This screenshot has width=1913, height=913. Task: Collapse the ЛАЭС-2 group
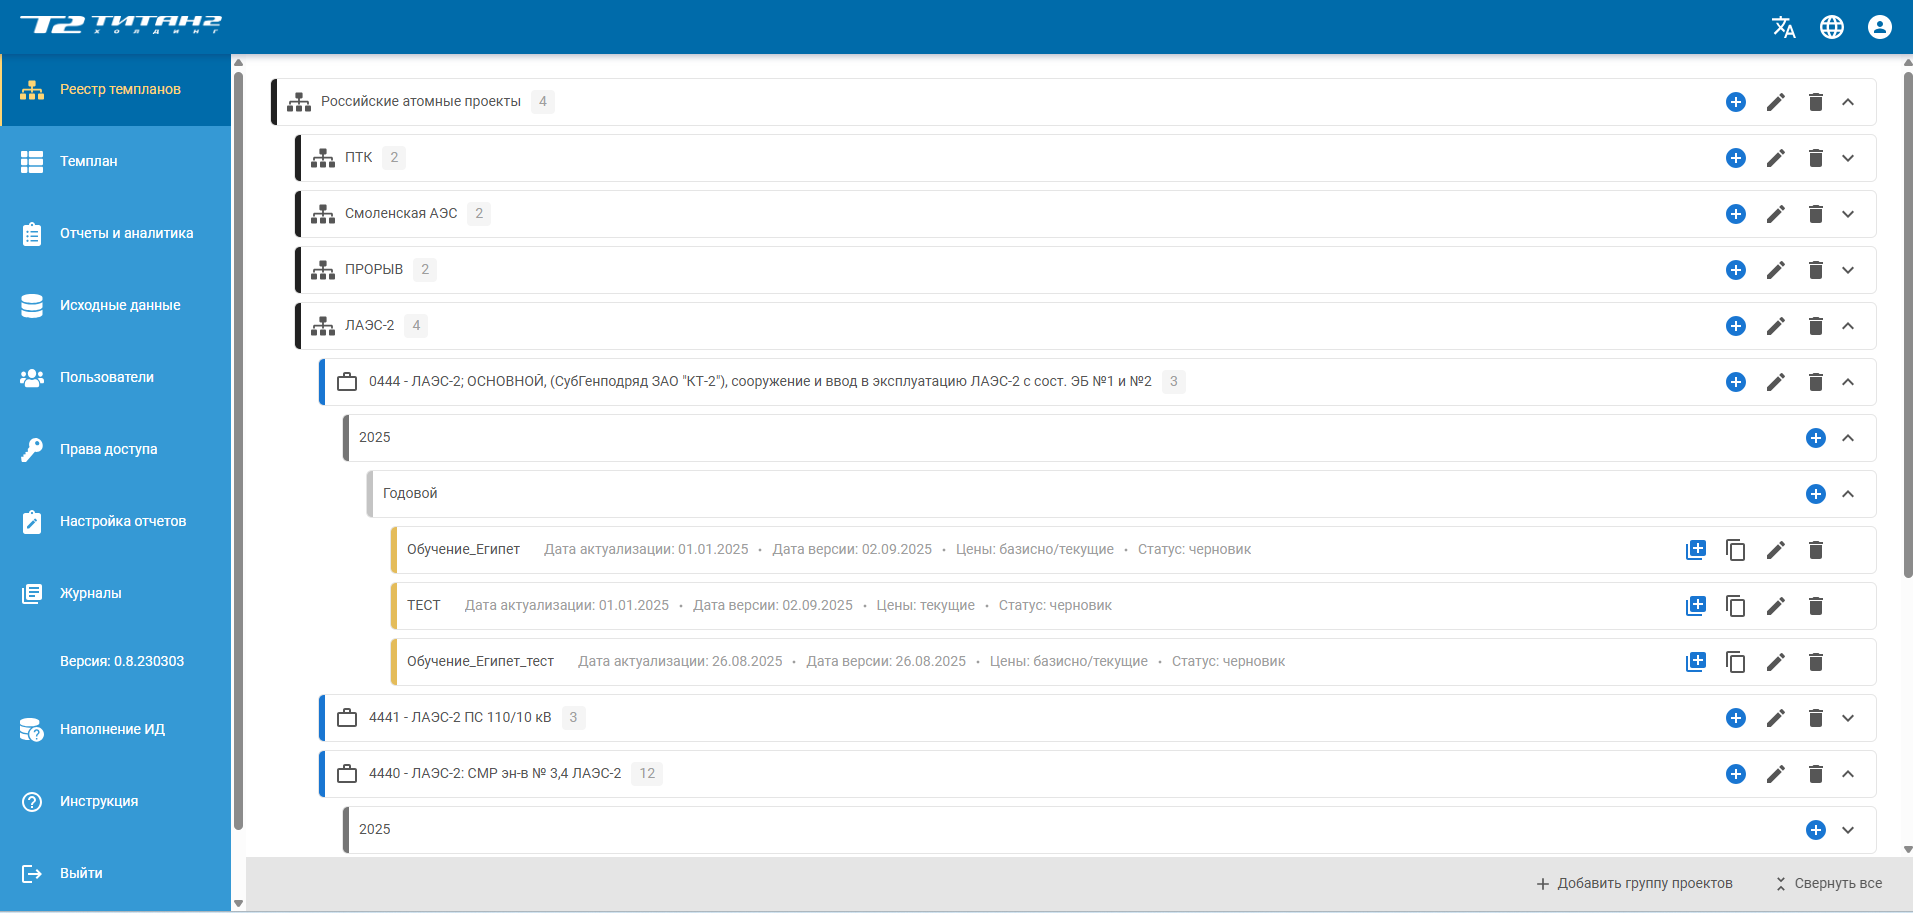[1847, 326]
